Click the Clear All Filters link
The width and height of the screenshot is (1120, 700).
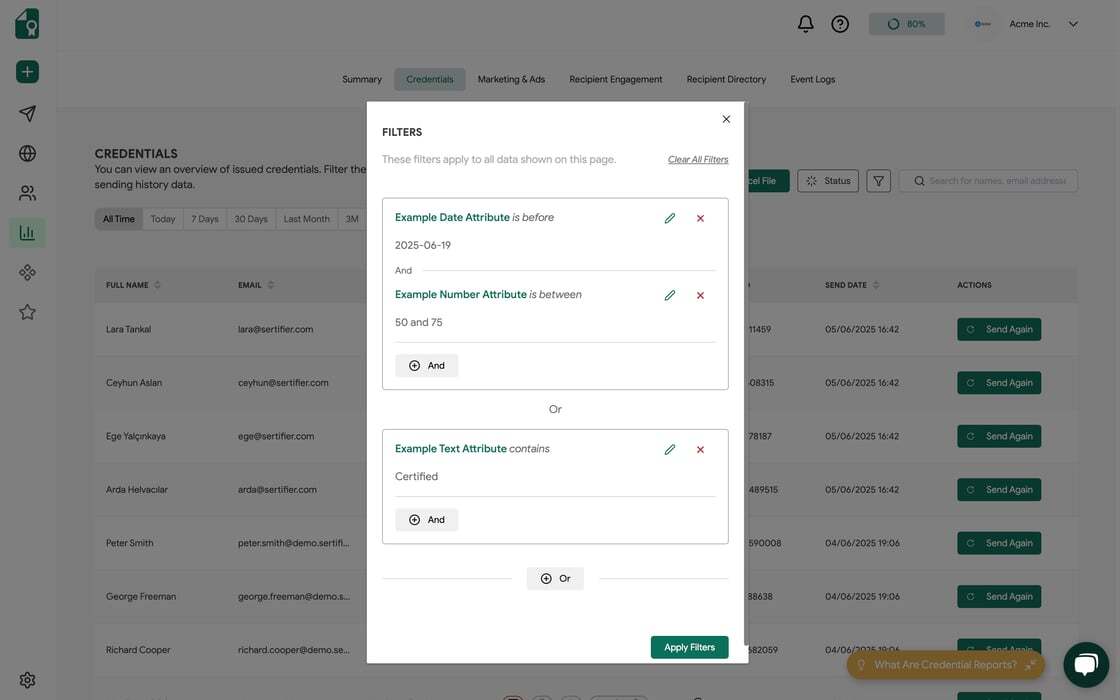[698, 159]
